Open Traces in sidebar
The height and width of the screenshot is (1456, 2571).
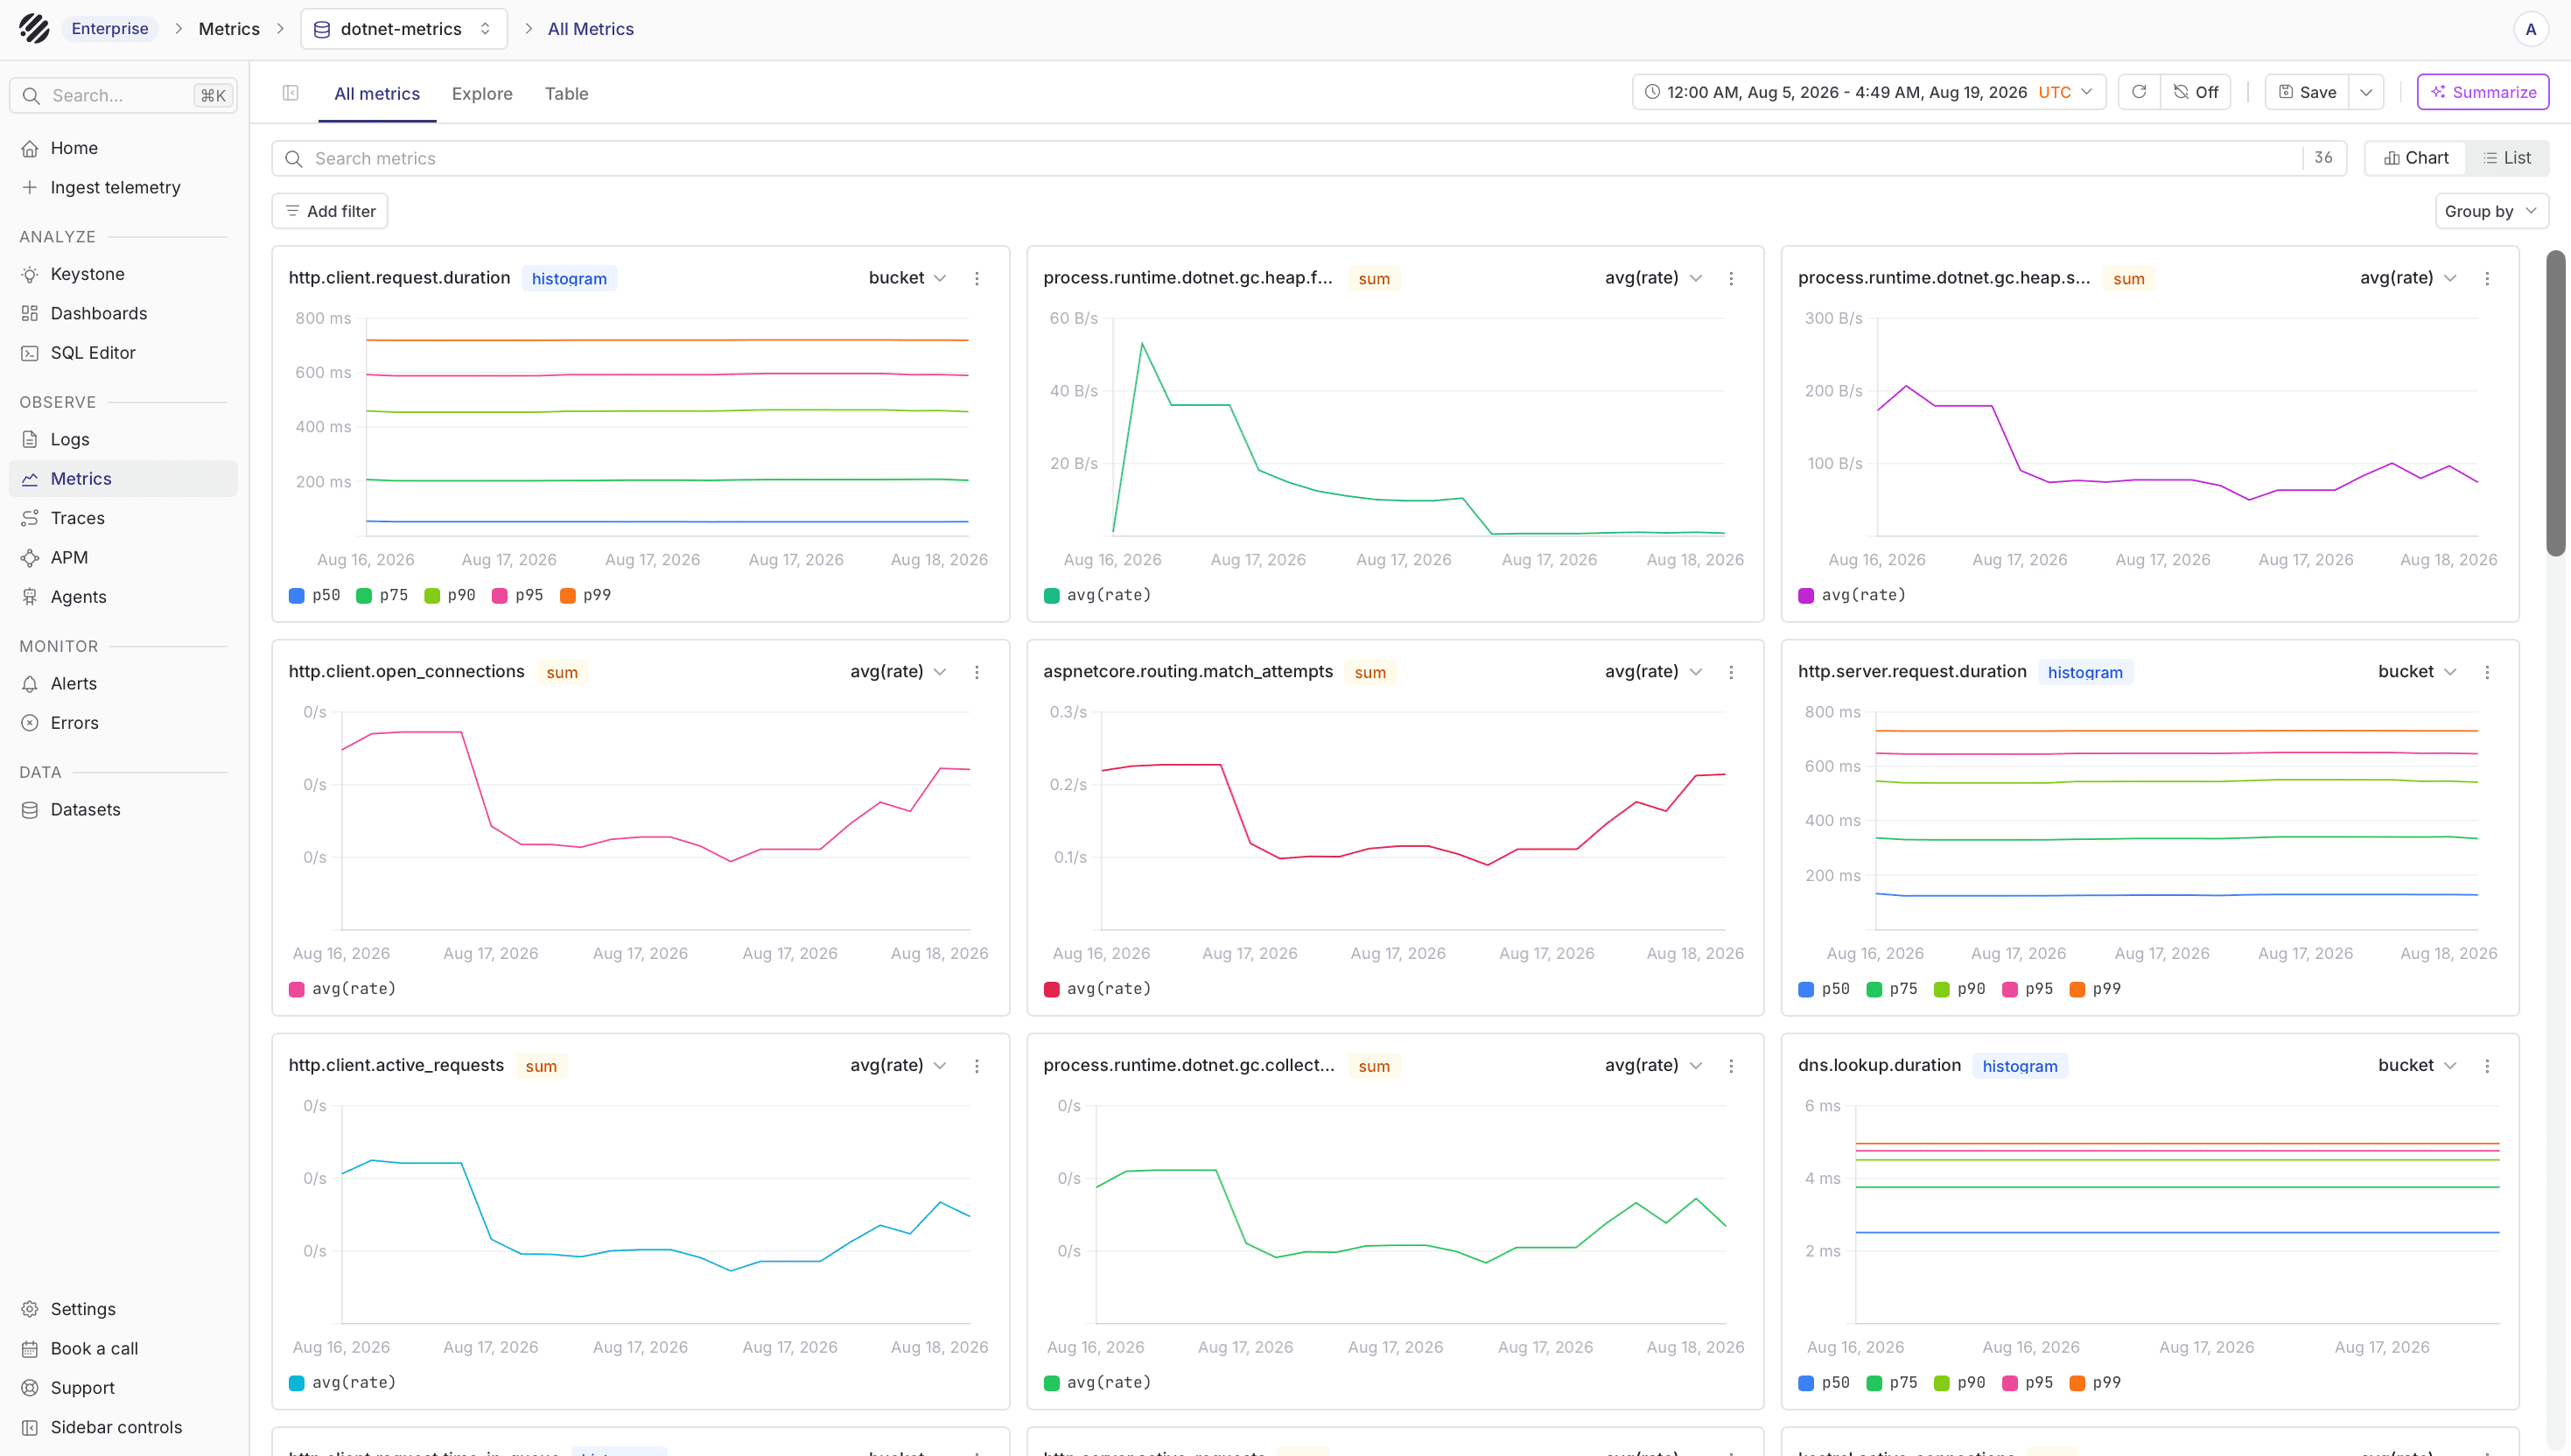pos(123,518)
